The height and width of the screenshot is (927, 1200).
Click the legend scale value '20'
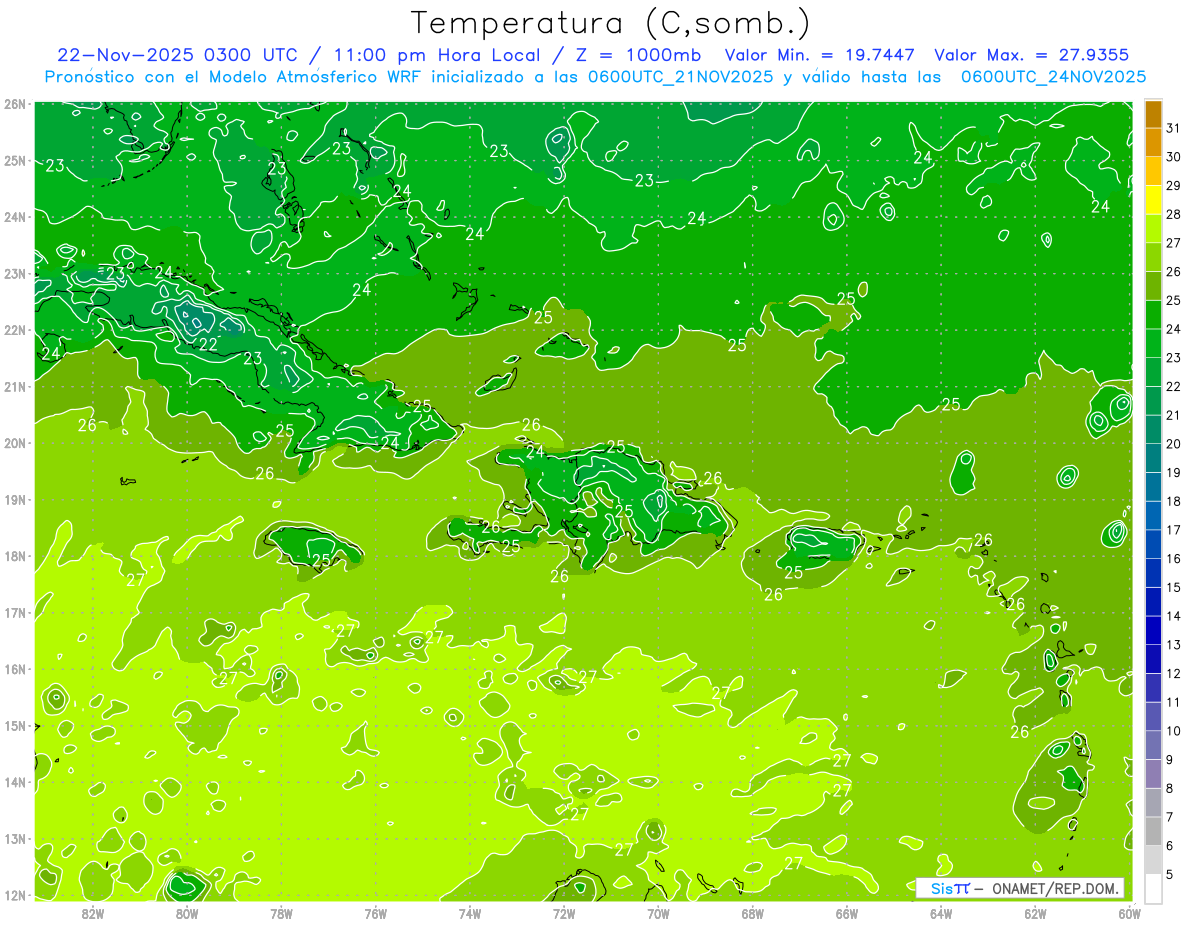pos(1174,444)
